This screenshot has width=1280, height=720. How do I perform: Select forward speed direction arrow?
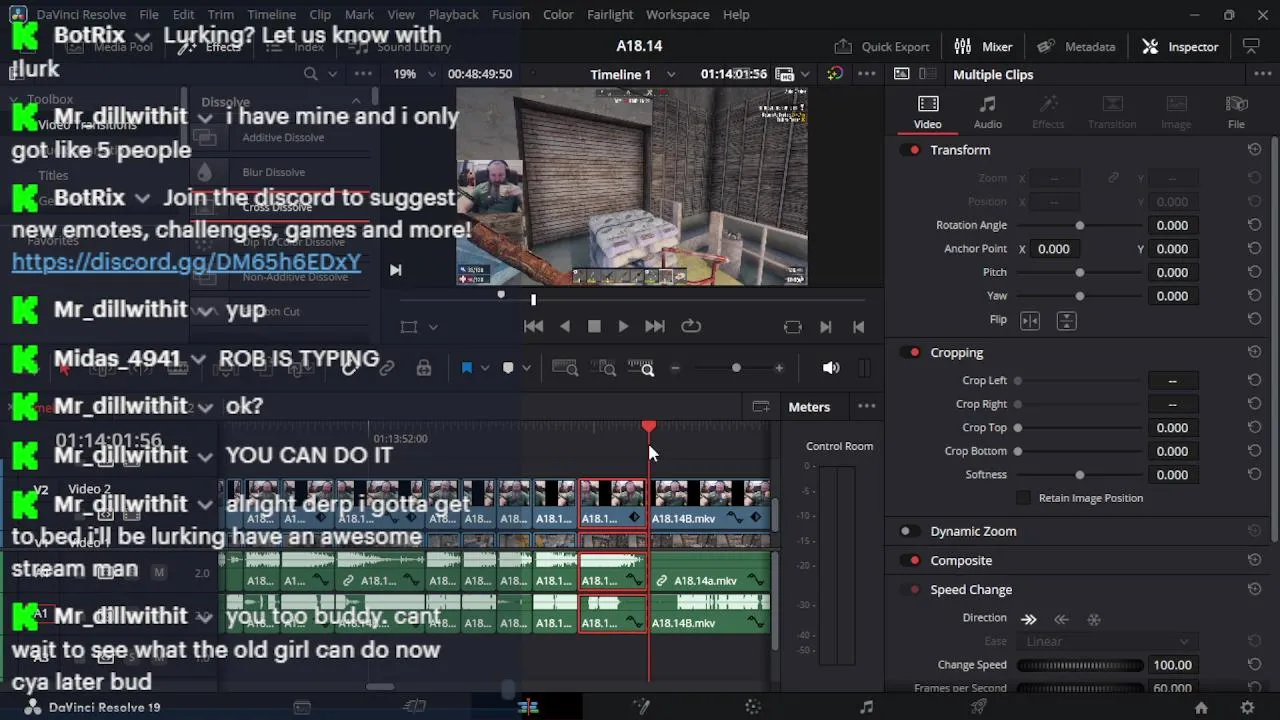click(1029, 619)
